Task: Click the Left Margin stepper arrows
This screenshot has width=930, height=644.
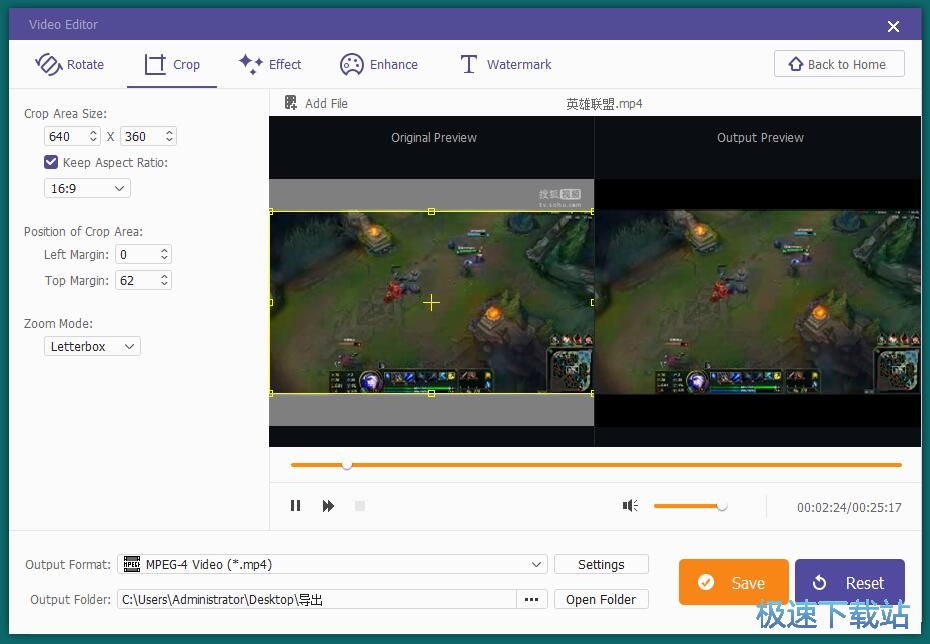Action: (164, 254)
